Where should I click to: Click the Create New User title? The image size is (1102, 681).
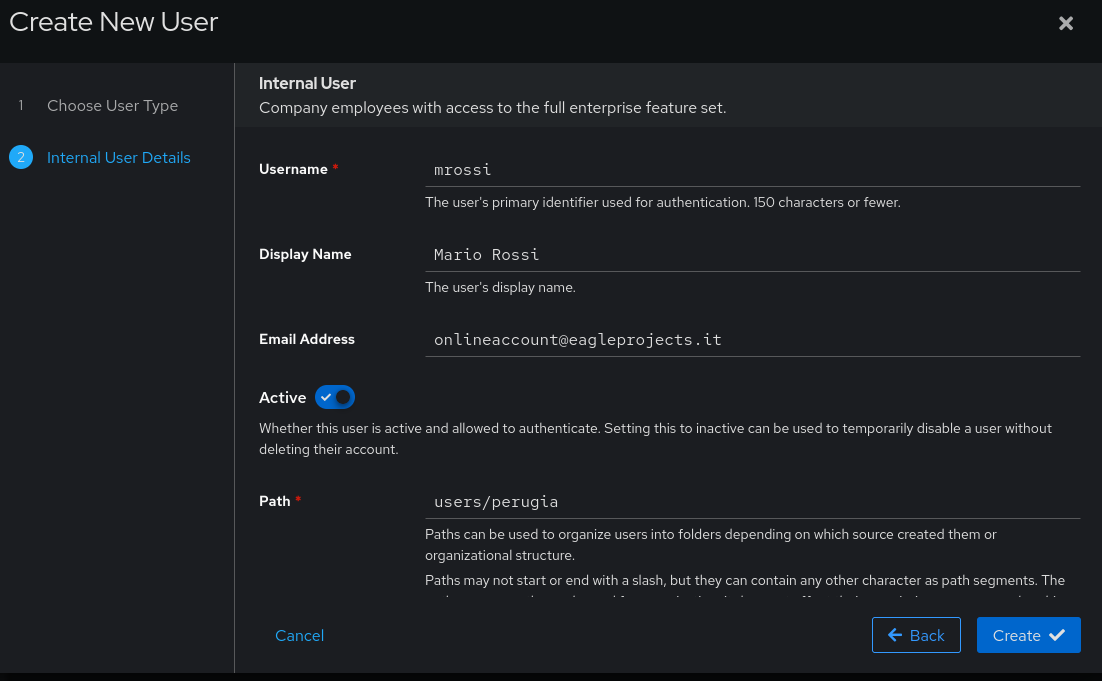(114, 22)
